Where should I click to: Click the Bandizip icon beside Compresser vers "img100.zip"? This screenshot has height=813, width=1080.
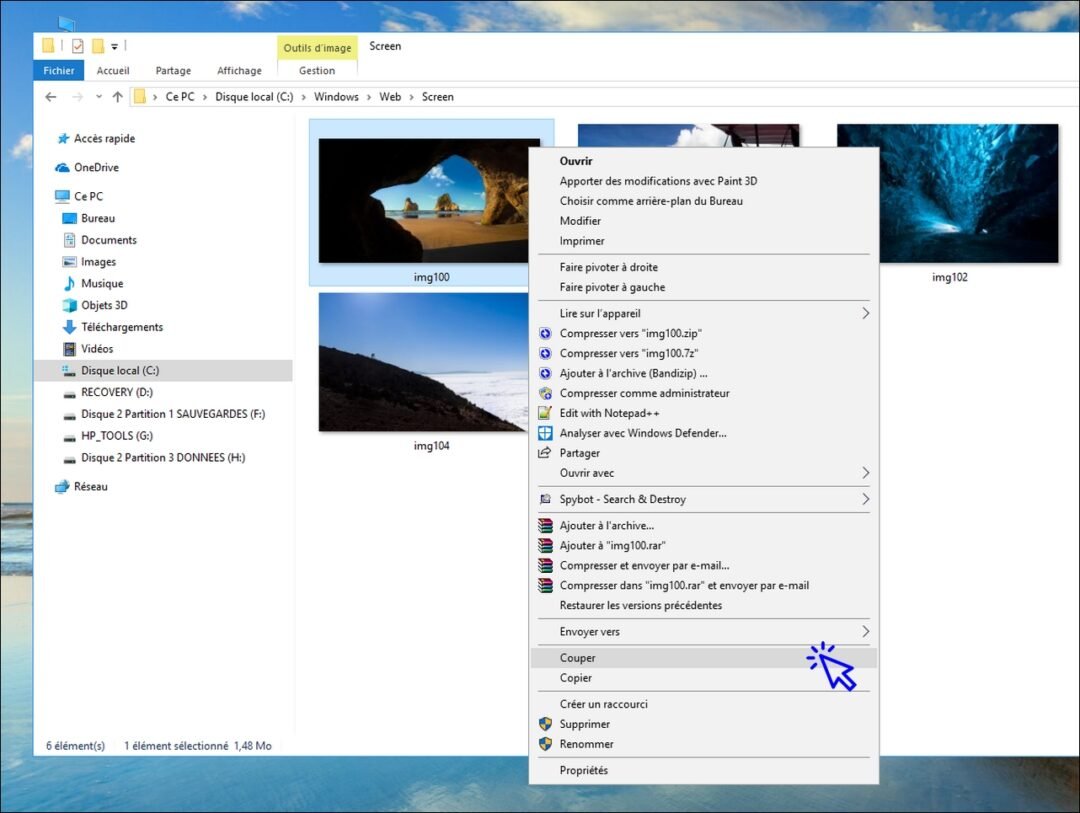(545, 333)
